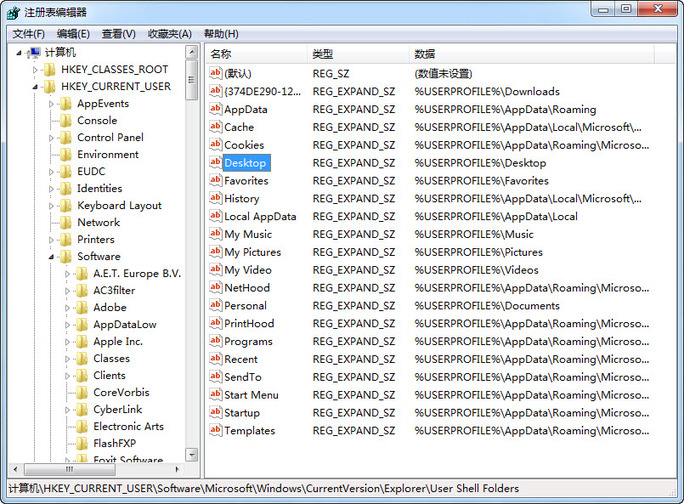Image resolution: width=684 pixels, height=504 pixels.
Task: Click the computer icon at tree root
Action: tap(34, 52)
